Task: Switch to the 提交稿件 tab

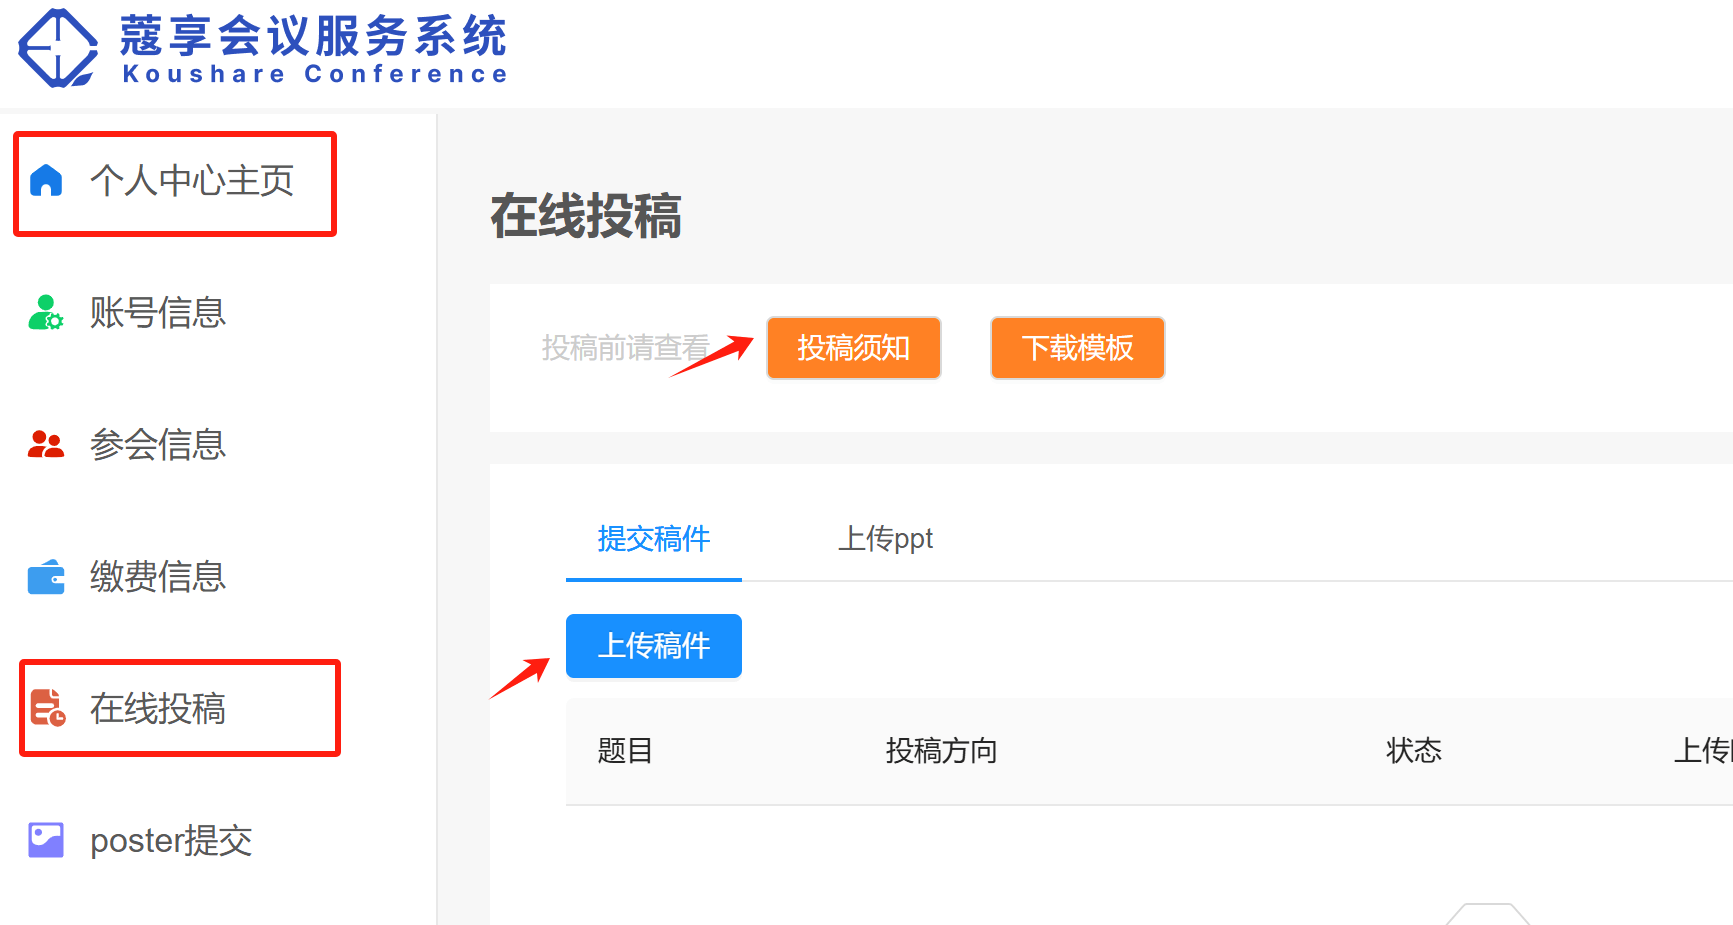Action: click(653, 539)
